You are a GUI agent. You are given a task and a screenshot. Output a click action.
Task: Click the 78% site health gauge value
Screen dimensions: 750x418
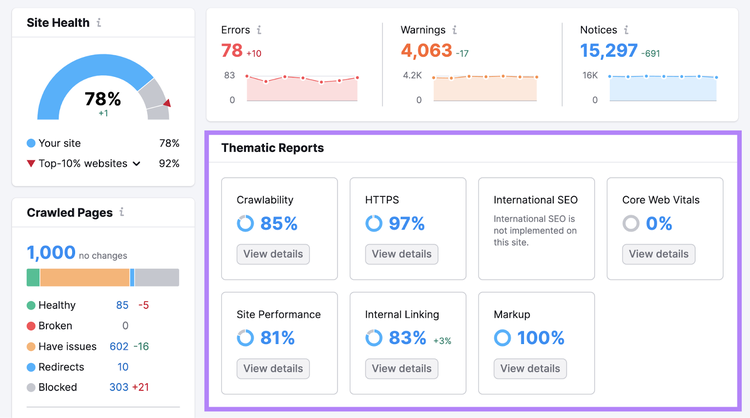103,99
